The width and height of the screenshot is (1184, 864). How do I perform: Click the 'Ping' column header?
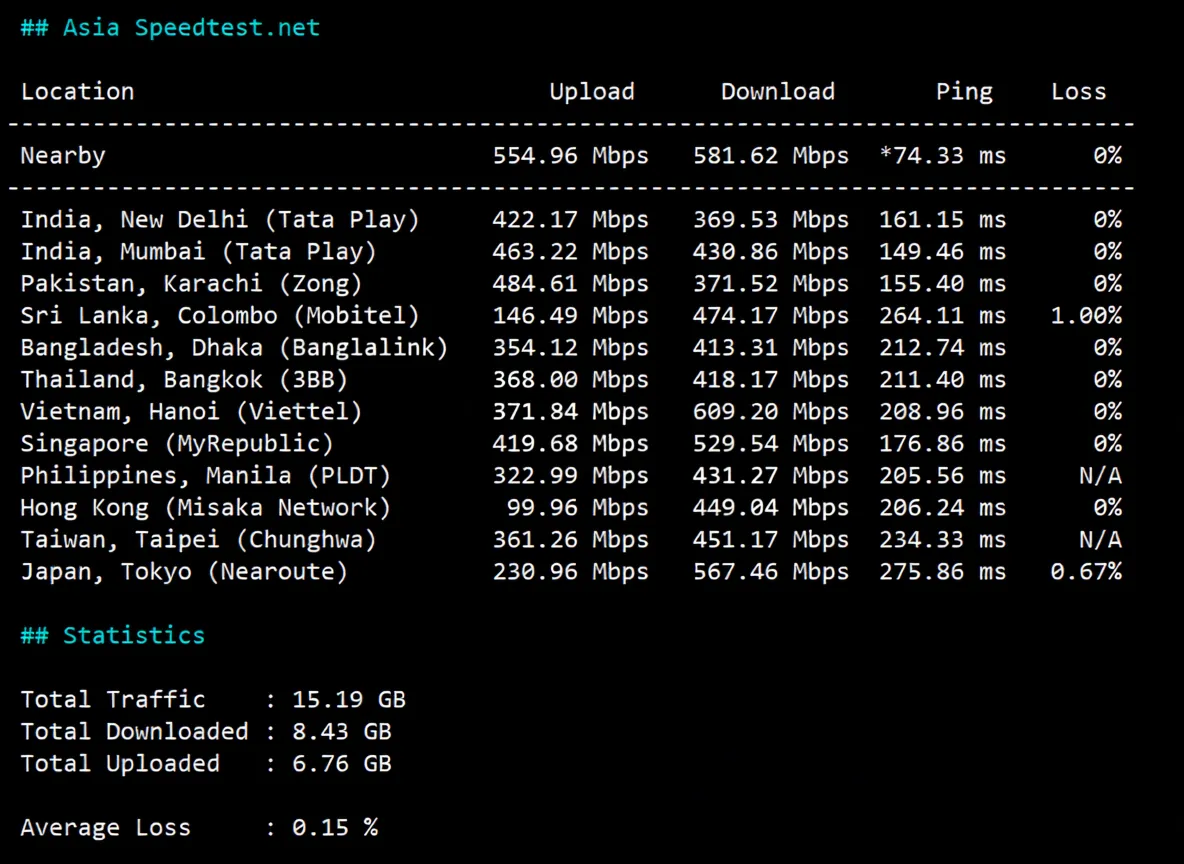point(964,92)
